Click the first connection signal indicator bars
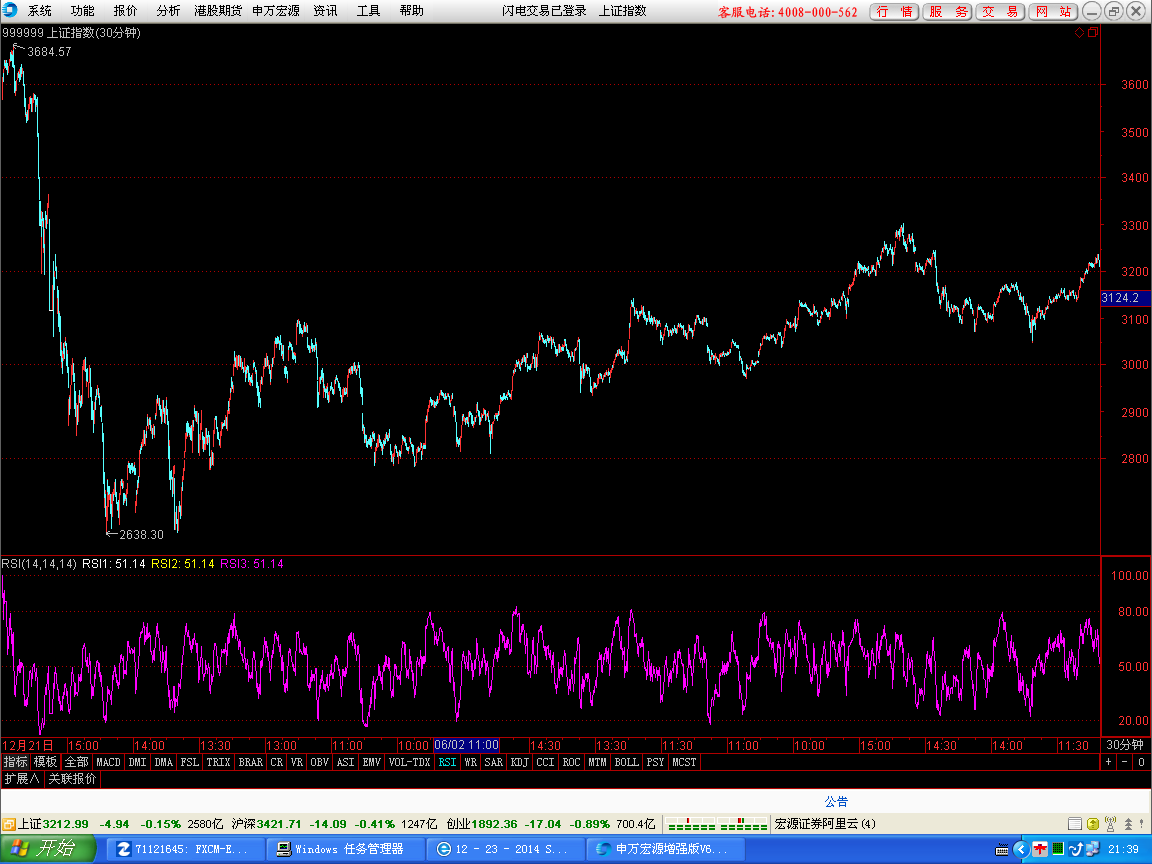Screen dimensions: 1152x864 point(691,824)
